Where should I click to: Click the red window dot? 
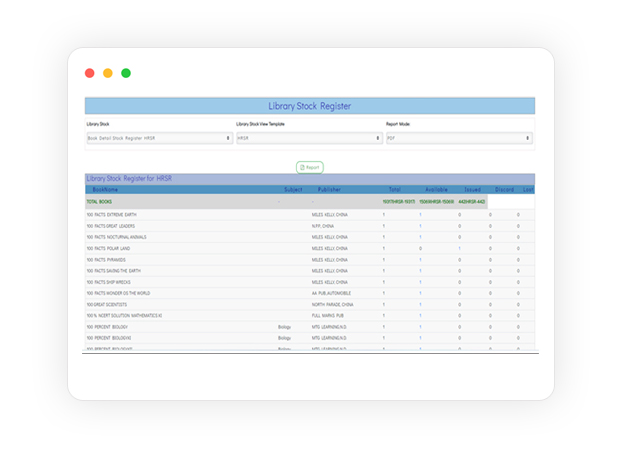tap(90, 73)
